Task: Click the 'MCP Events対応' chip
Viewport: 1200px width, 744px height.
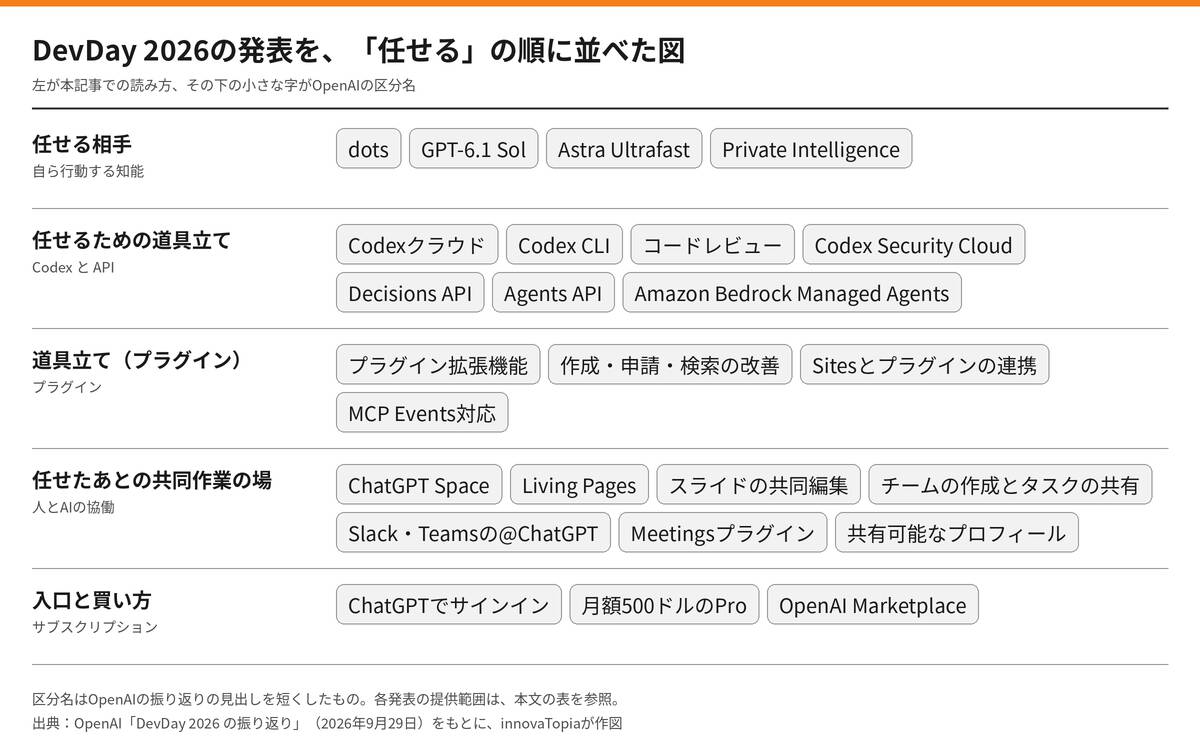Action: pos(422,413)
